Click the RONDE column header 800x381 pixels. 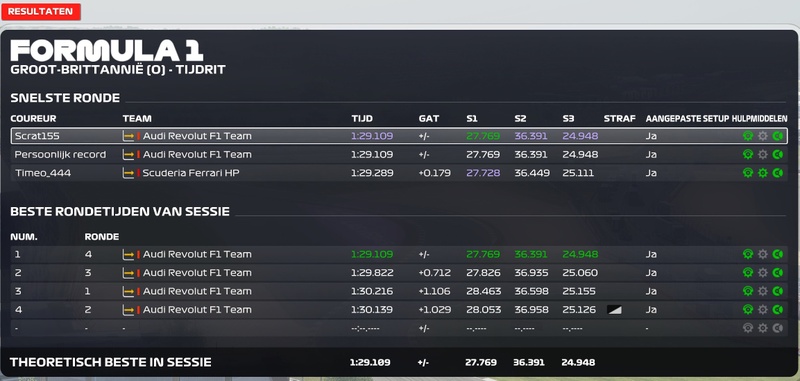102,237
